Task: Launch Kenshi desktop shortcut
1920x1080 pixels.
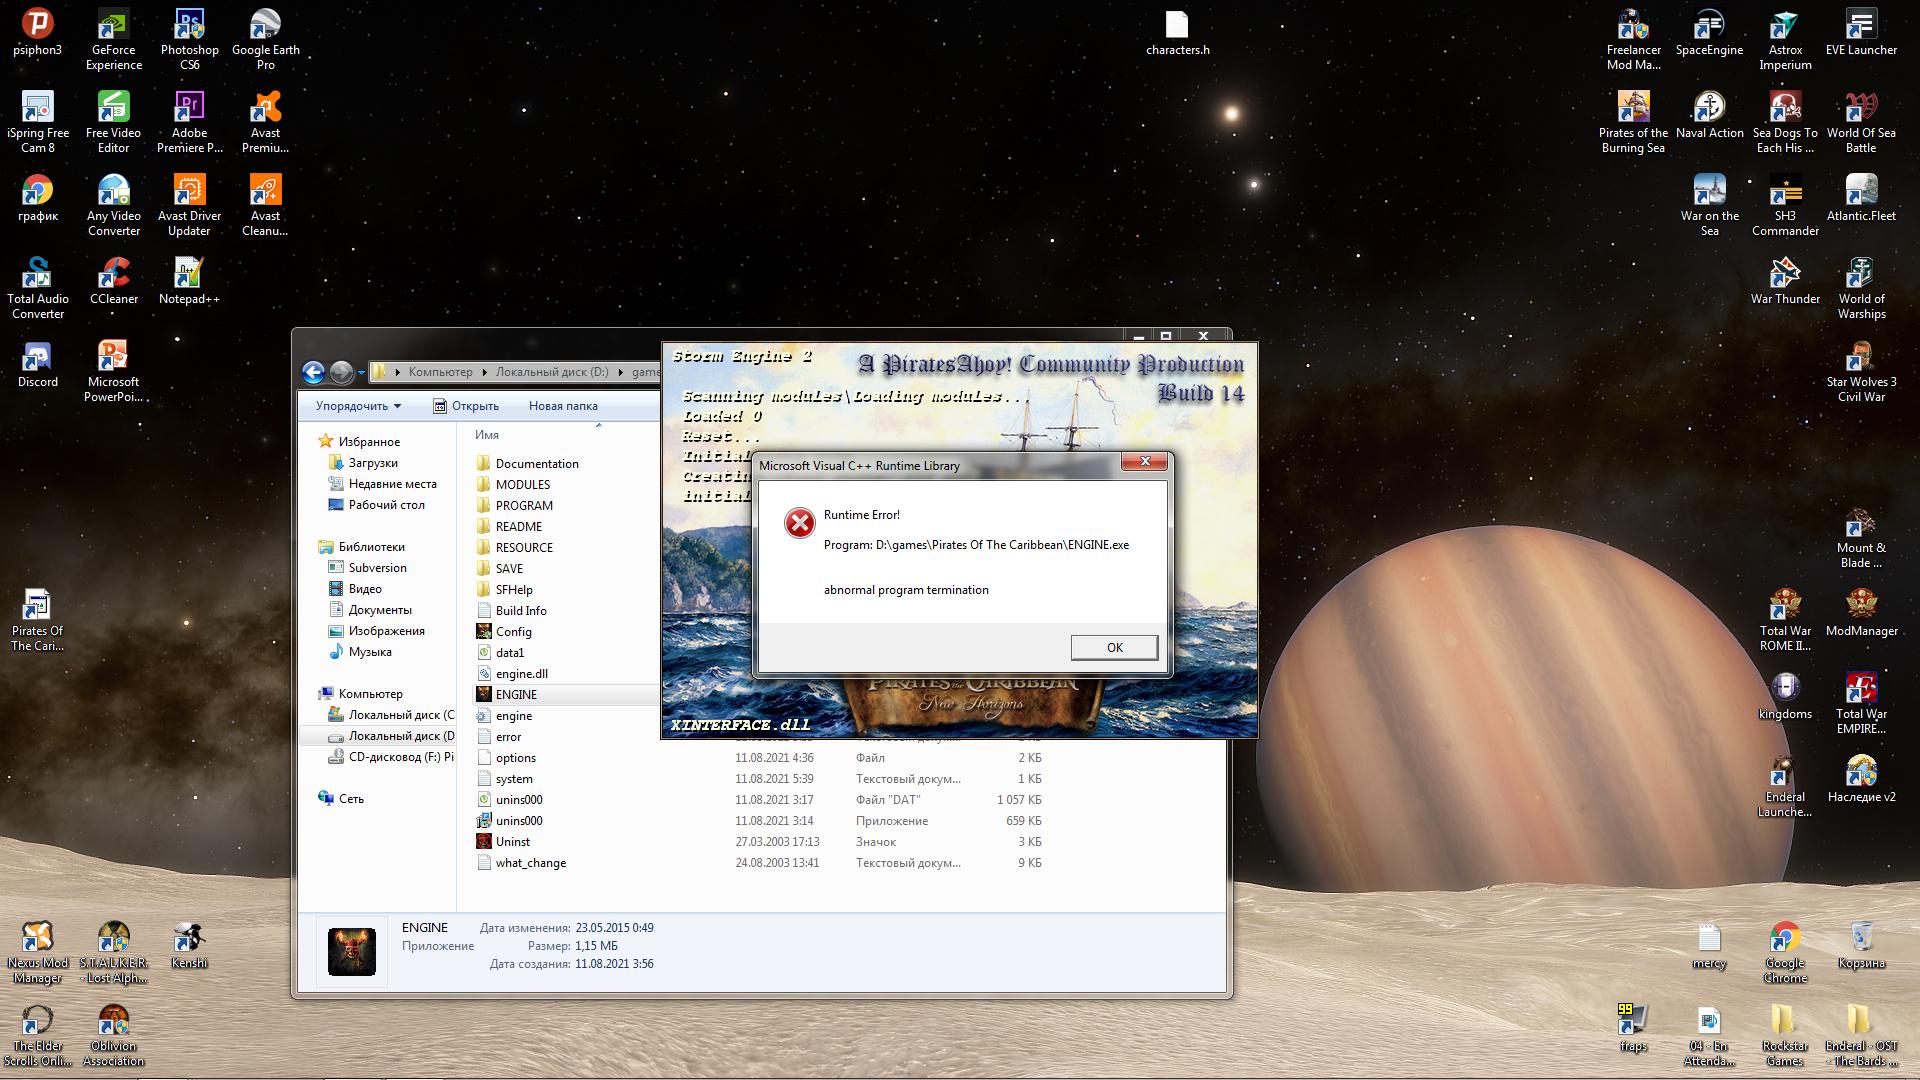Action: pos(189,945)
